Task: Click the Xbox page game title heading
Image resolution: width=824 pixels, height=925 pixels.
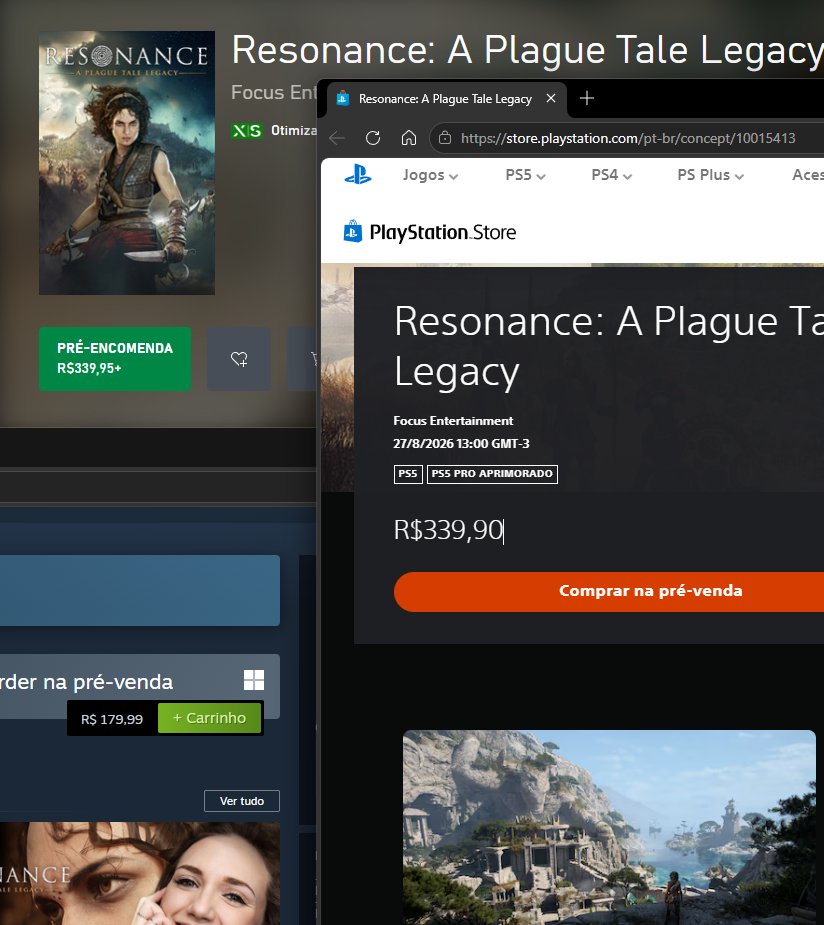Action: (528, 50)
